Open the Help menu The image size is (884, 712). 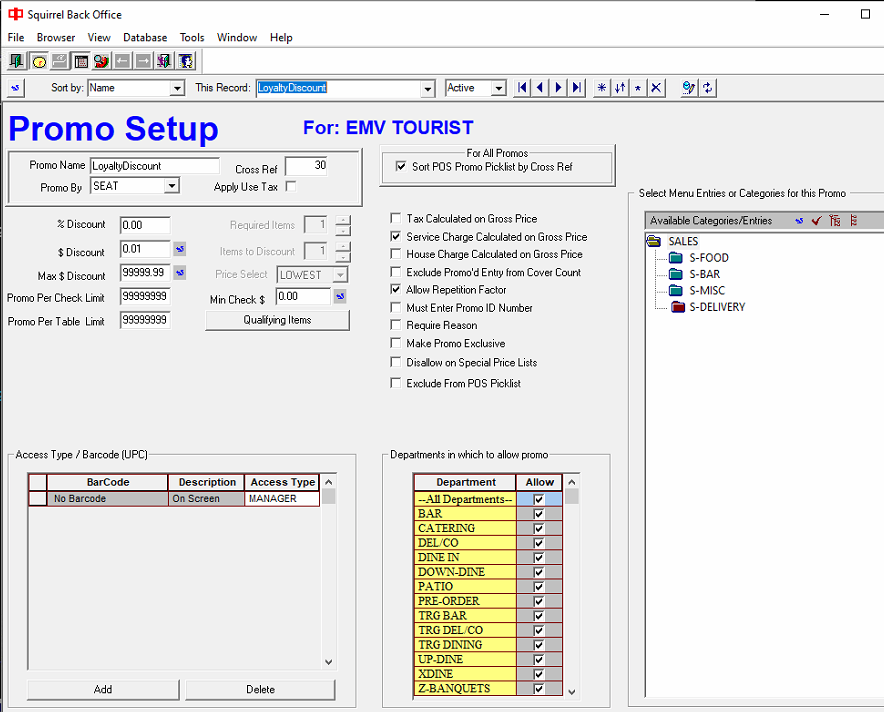[x=281, y=37]
